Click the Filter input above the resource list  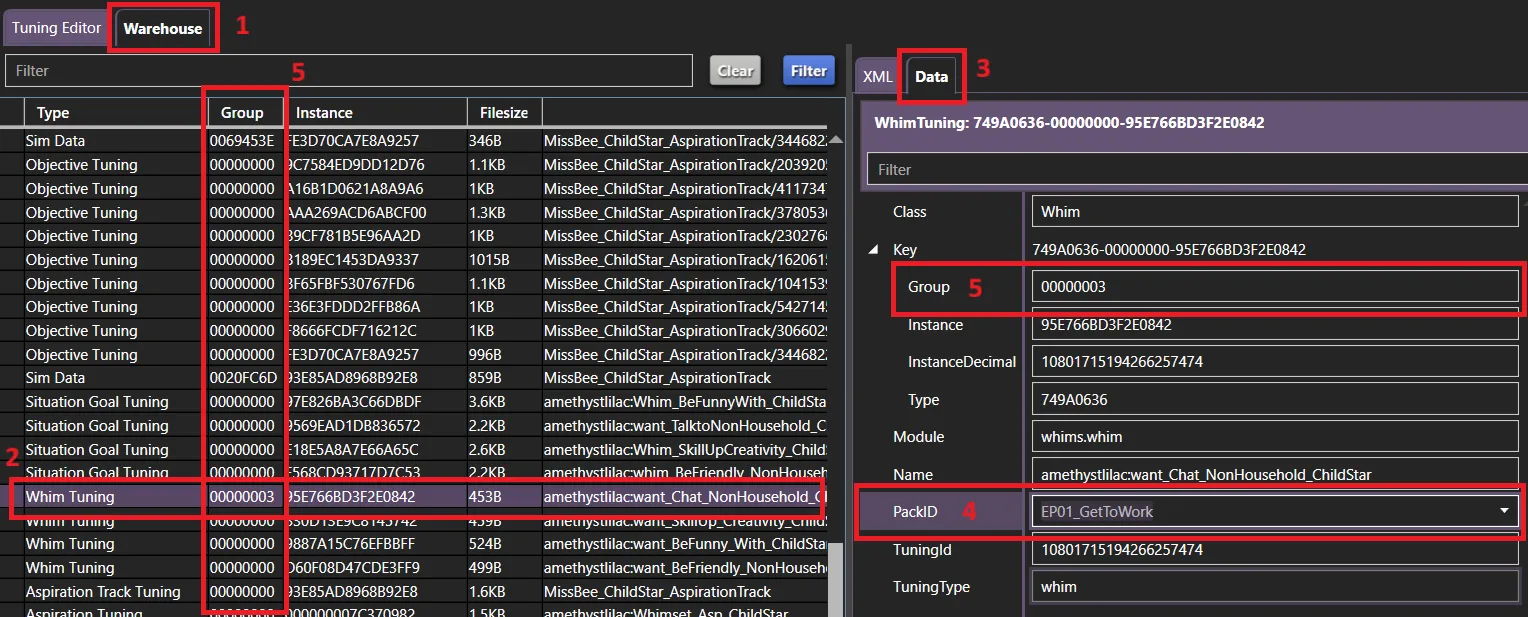click(x=350, y=70)
